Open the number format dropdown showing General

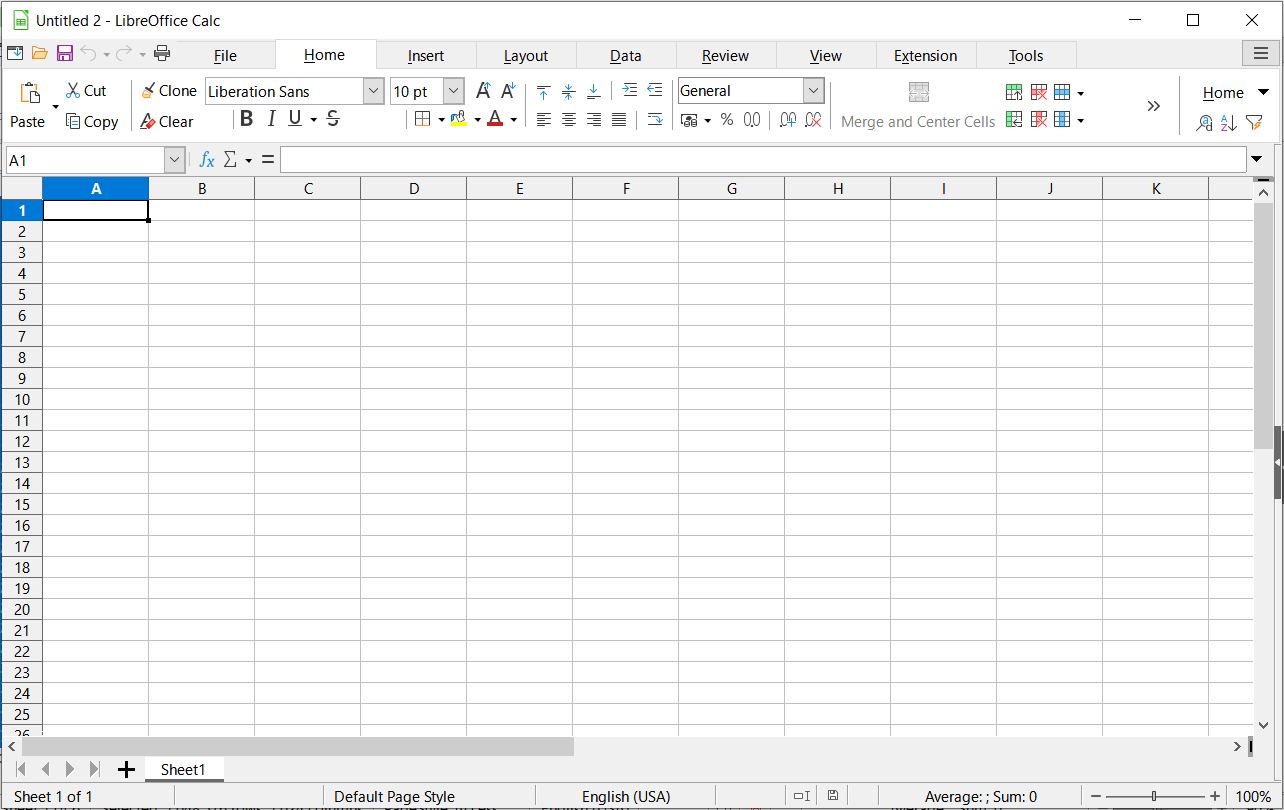(x=812, y=90)
